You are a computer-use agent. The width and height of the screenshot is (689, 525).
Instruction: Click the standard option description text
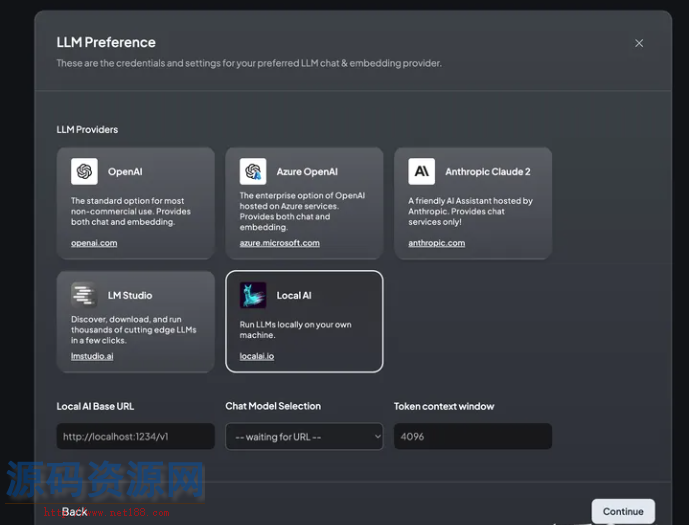(131, 211)
